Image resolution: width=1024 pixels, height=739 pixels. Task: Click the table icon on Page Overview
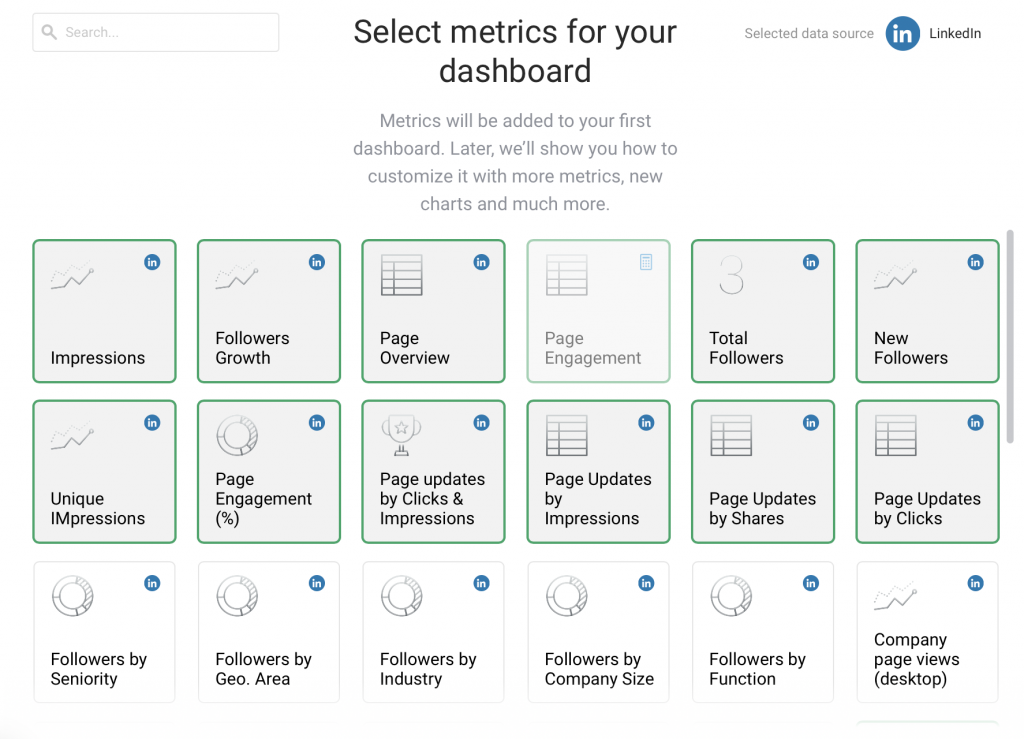click(x=402, y=275)
